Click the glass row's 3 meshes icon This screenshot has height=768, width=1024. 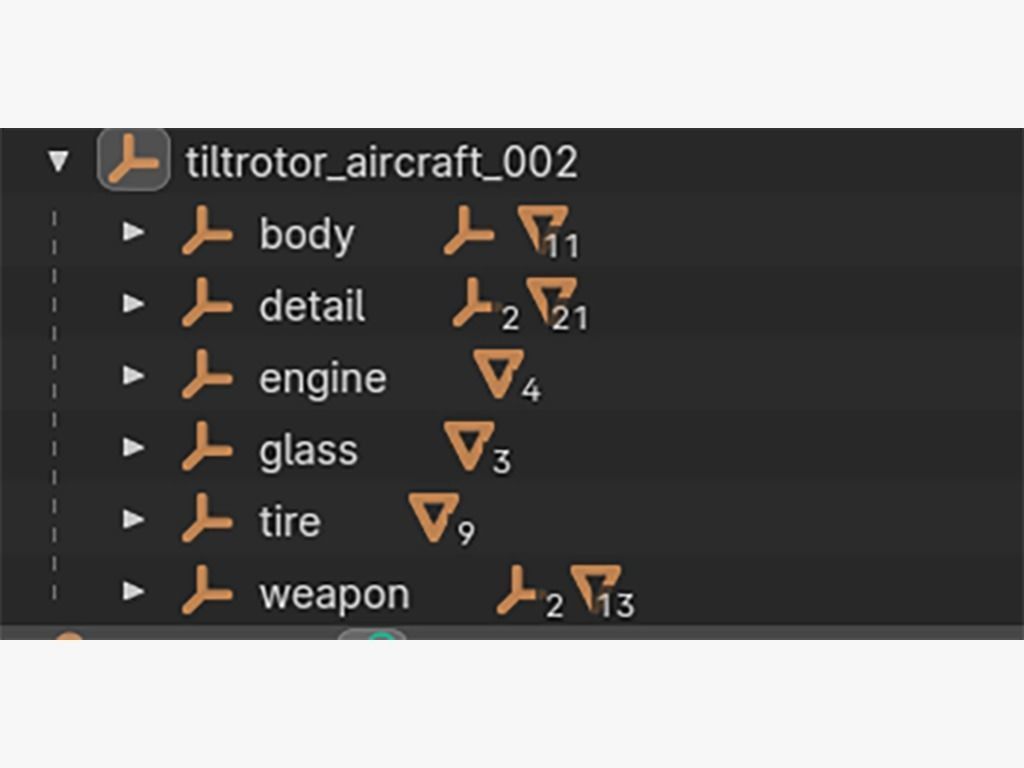point(469,446)
